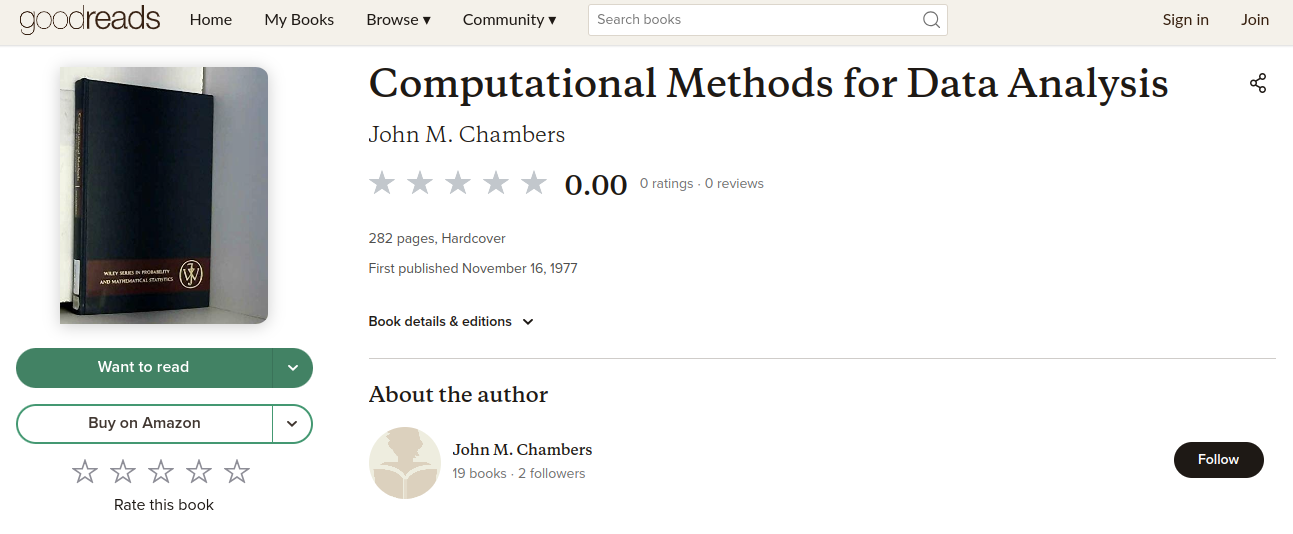Open the Buy on Amazon dropdown arrow
The image size is (1293, 534).
pos(292,424)
